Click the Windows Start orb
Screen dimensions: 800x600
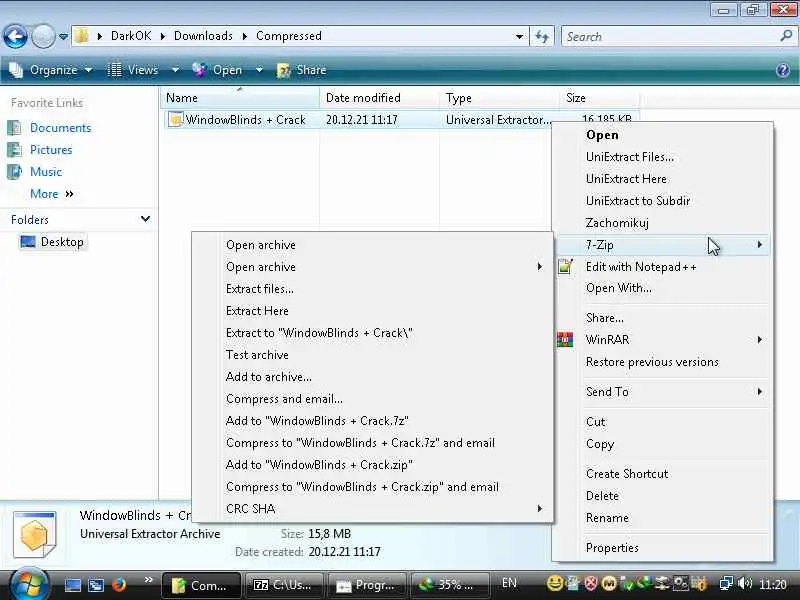(x=29, y=584)
